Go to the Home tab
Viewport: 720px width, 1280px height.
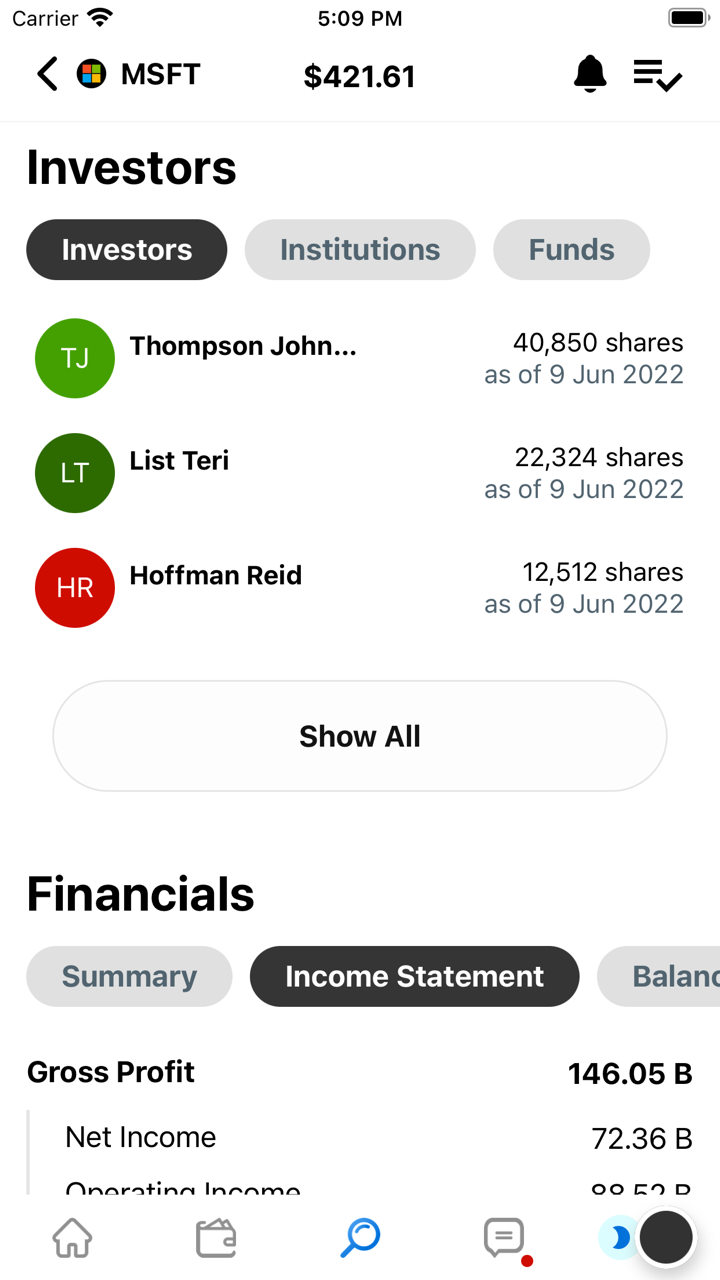(x=72, y=1238)
